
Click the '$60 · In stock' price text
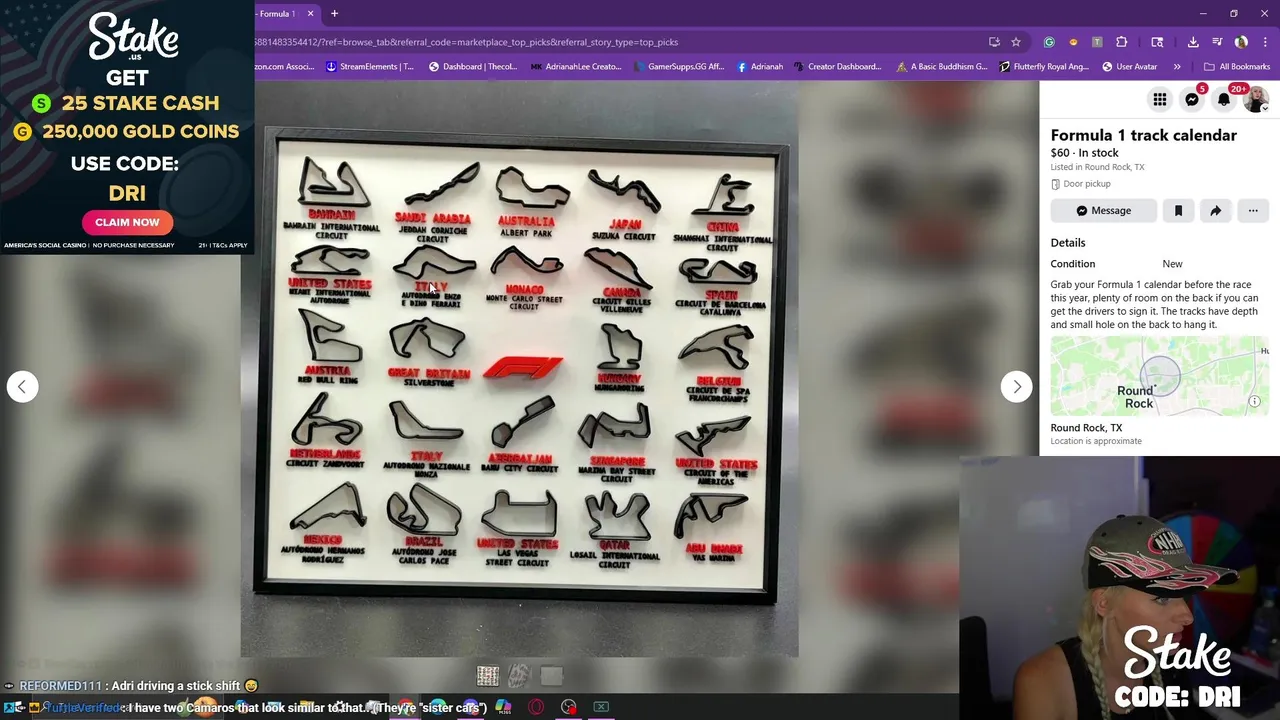click(x=1084, y=153)
